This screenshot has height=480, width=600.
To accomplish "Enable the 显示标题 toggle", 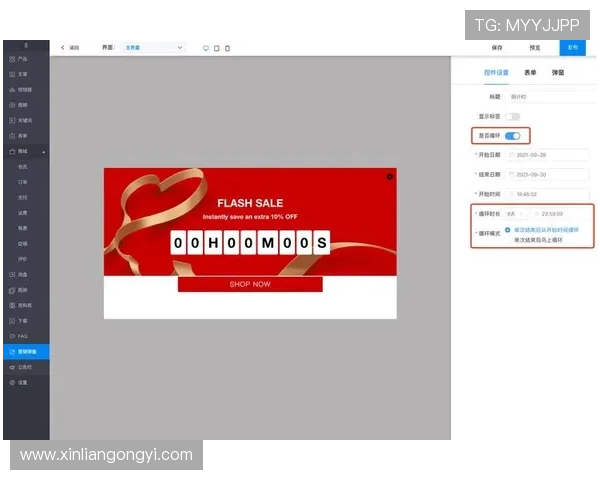I will click(512, 117).
